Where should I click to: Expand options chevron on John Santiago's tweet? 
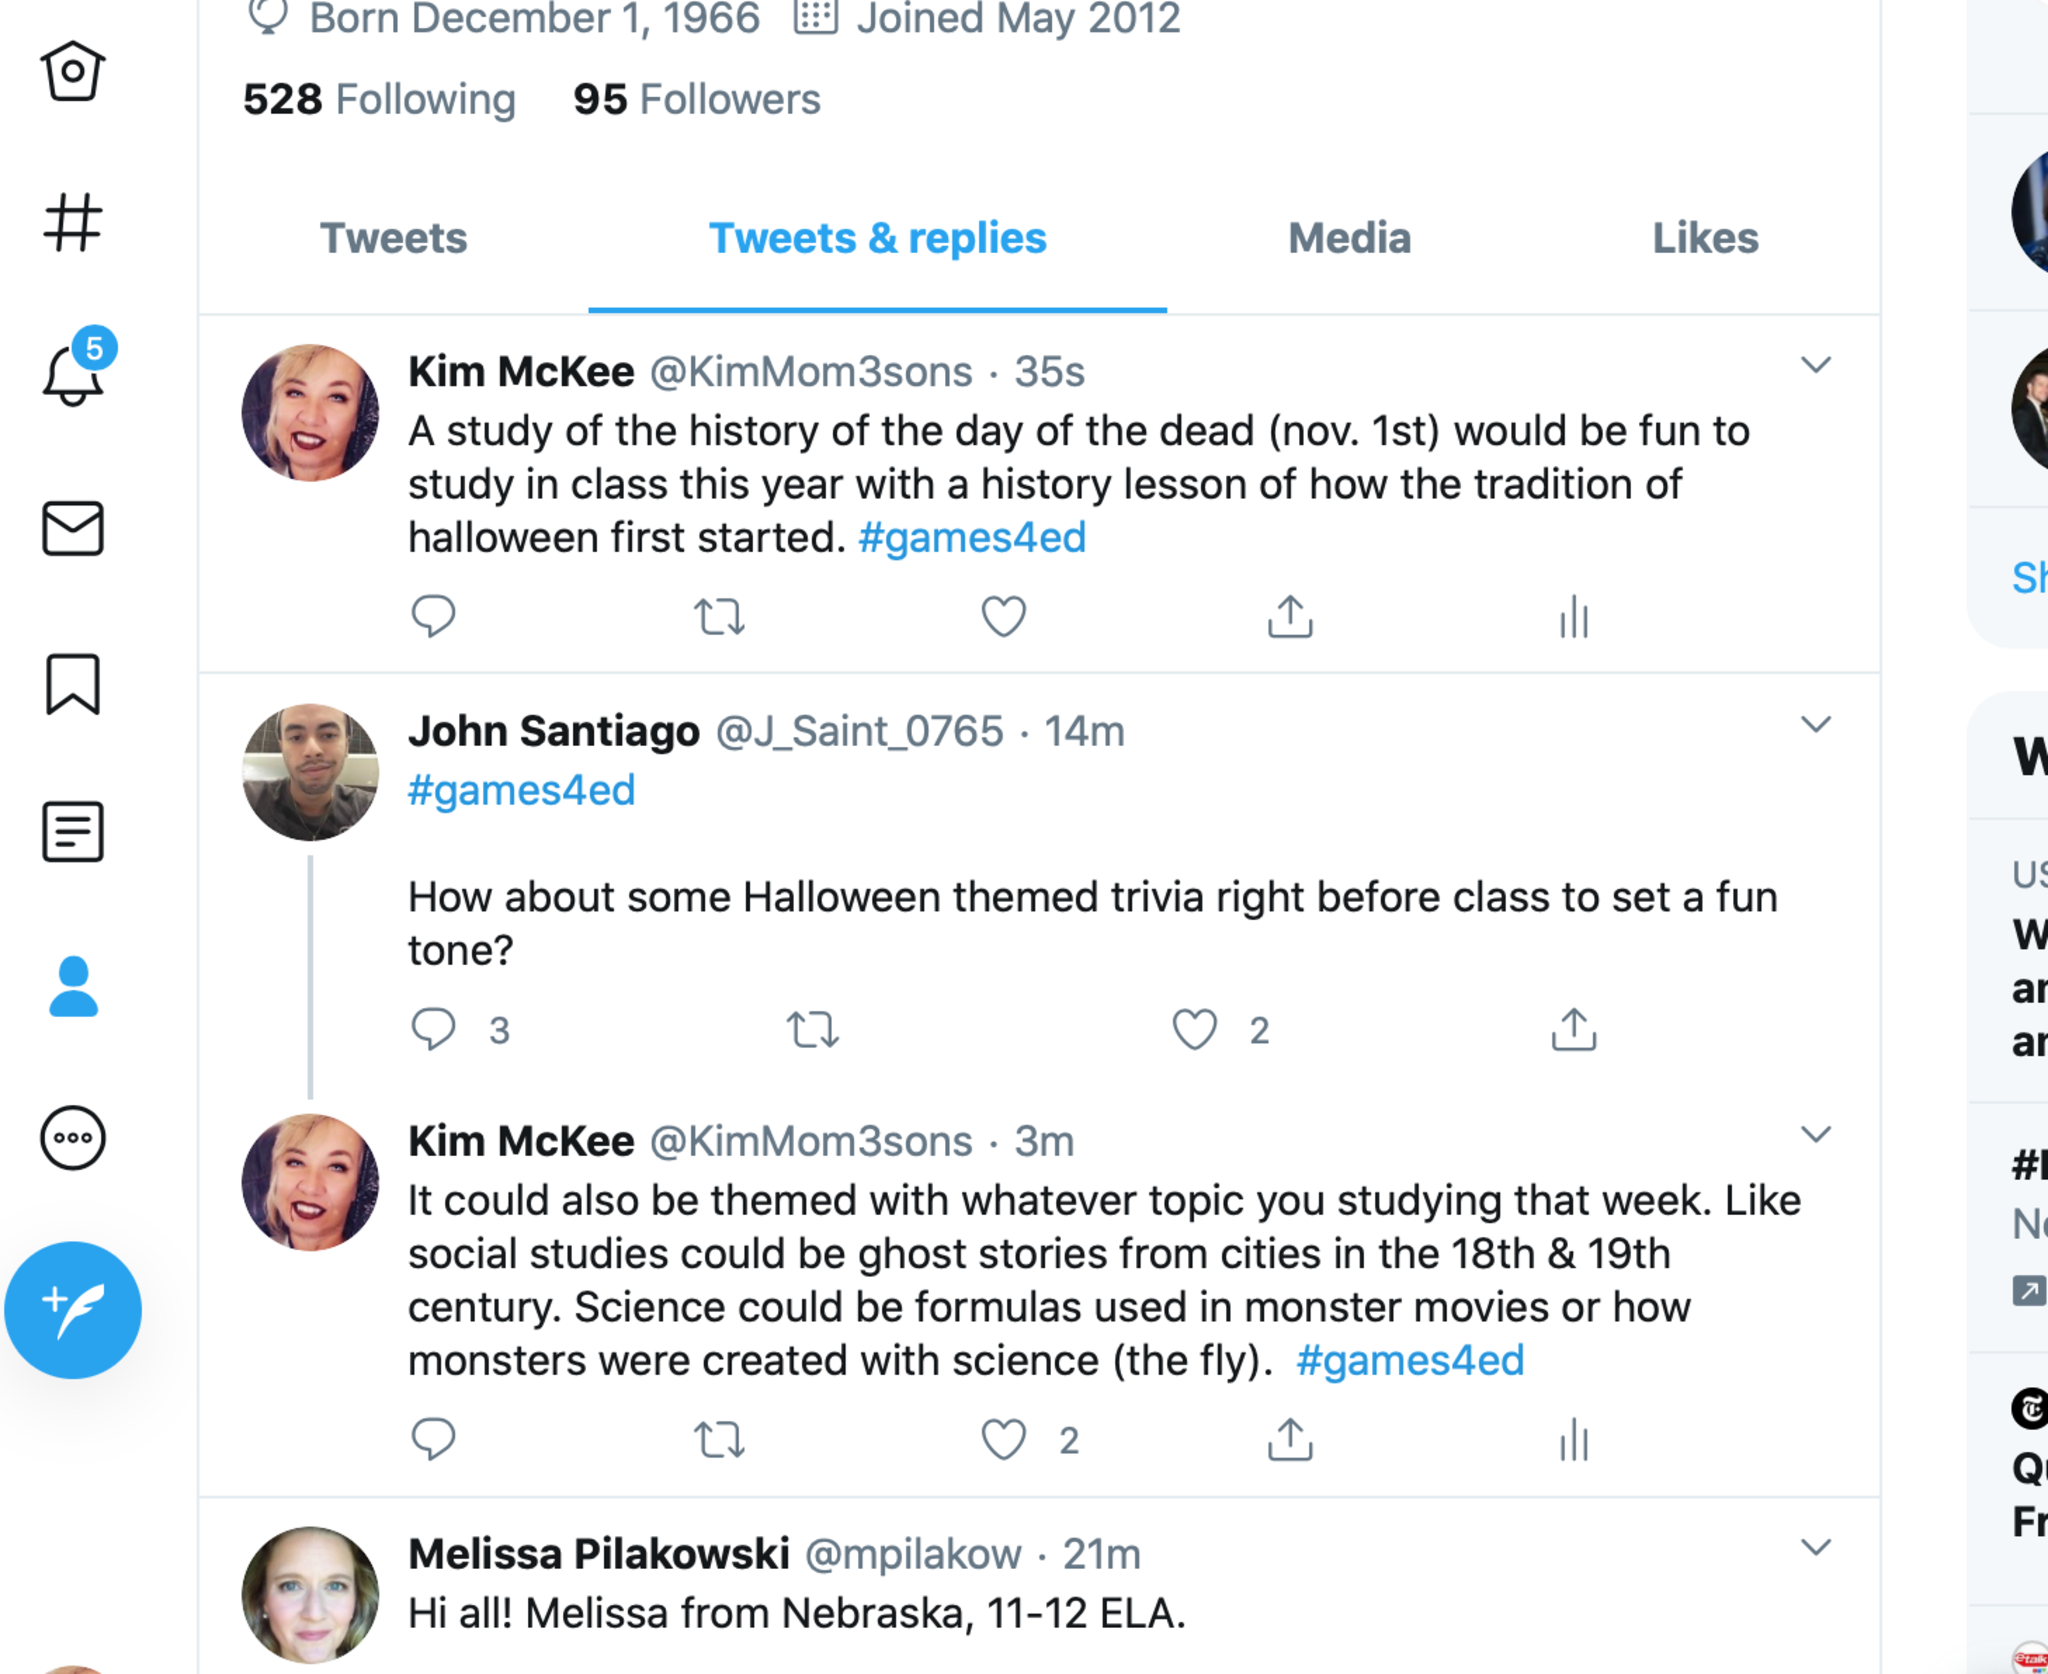point(1815,724)
